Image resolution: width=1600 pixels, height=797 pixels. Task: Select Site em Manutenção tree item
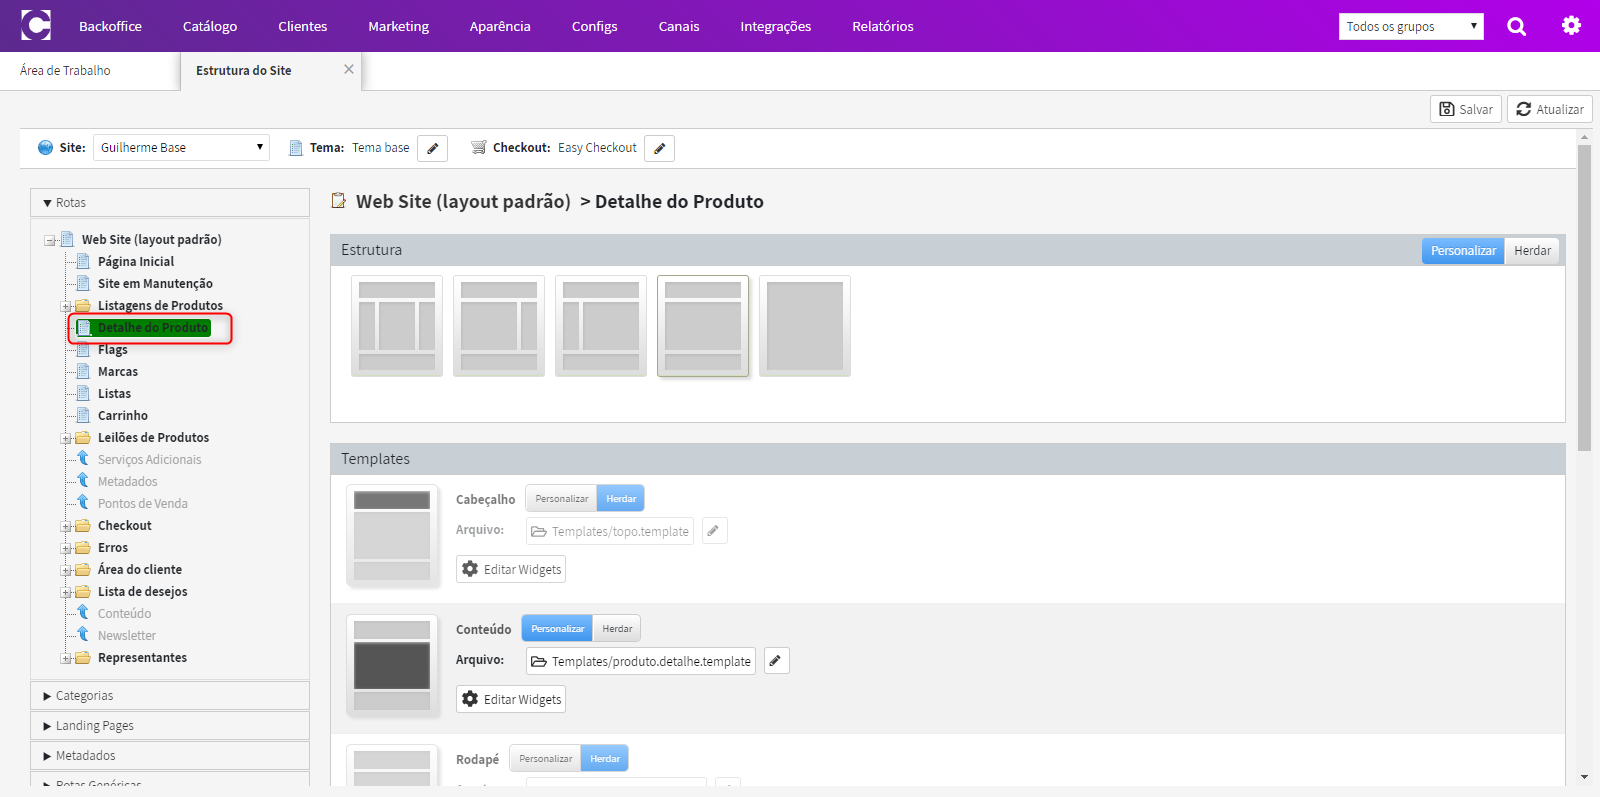(x=155, y=284)
